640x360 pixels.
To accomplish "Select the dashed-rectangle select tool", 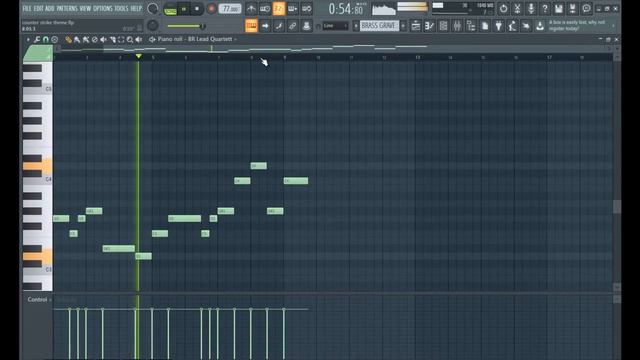I will 121,40.
